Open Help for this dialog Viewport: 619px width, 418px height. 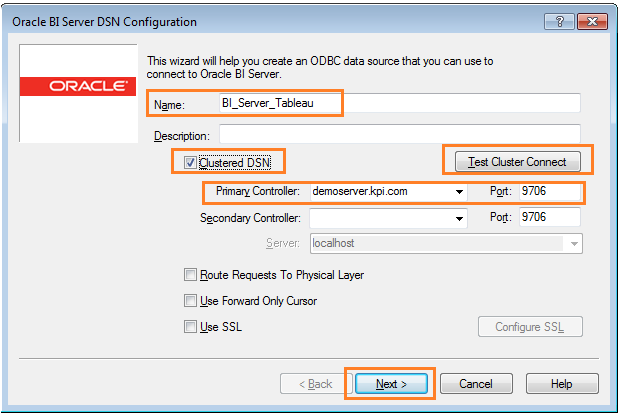pyautogui.click(x=561, y=384)
